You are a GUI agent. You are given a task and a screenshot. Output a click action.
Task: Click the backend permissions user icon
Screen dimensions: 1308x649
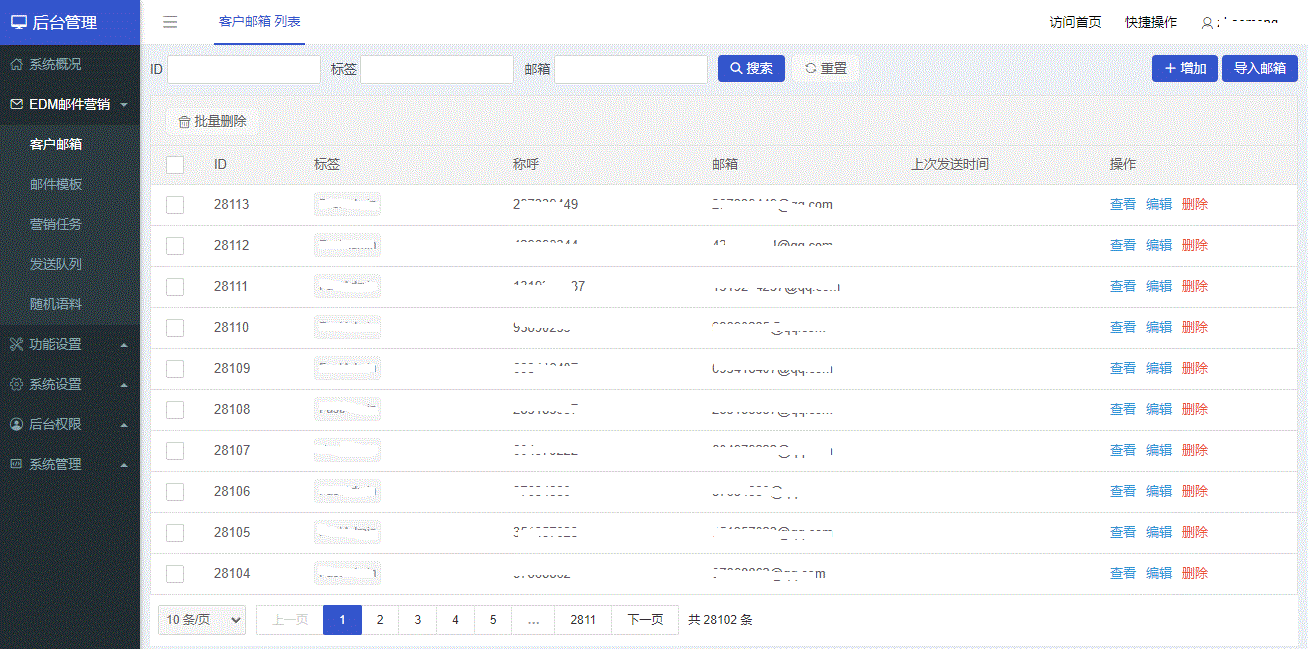(x=17, y=424)
